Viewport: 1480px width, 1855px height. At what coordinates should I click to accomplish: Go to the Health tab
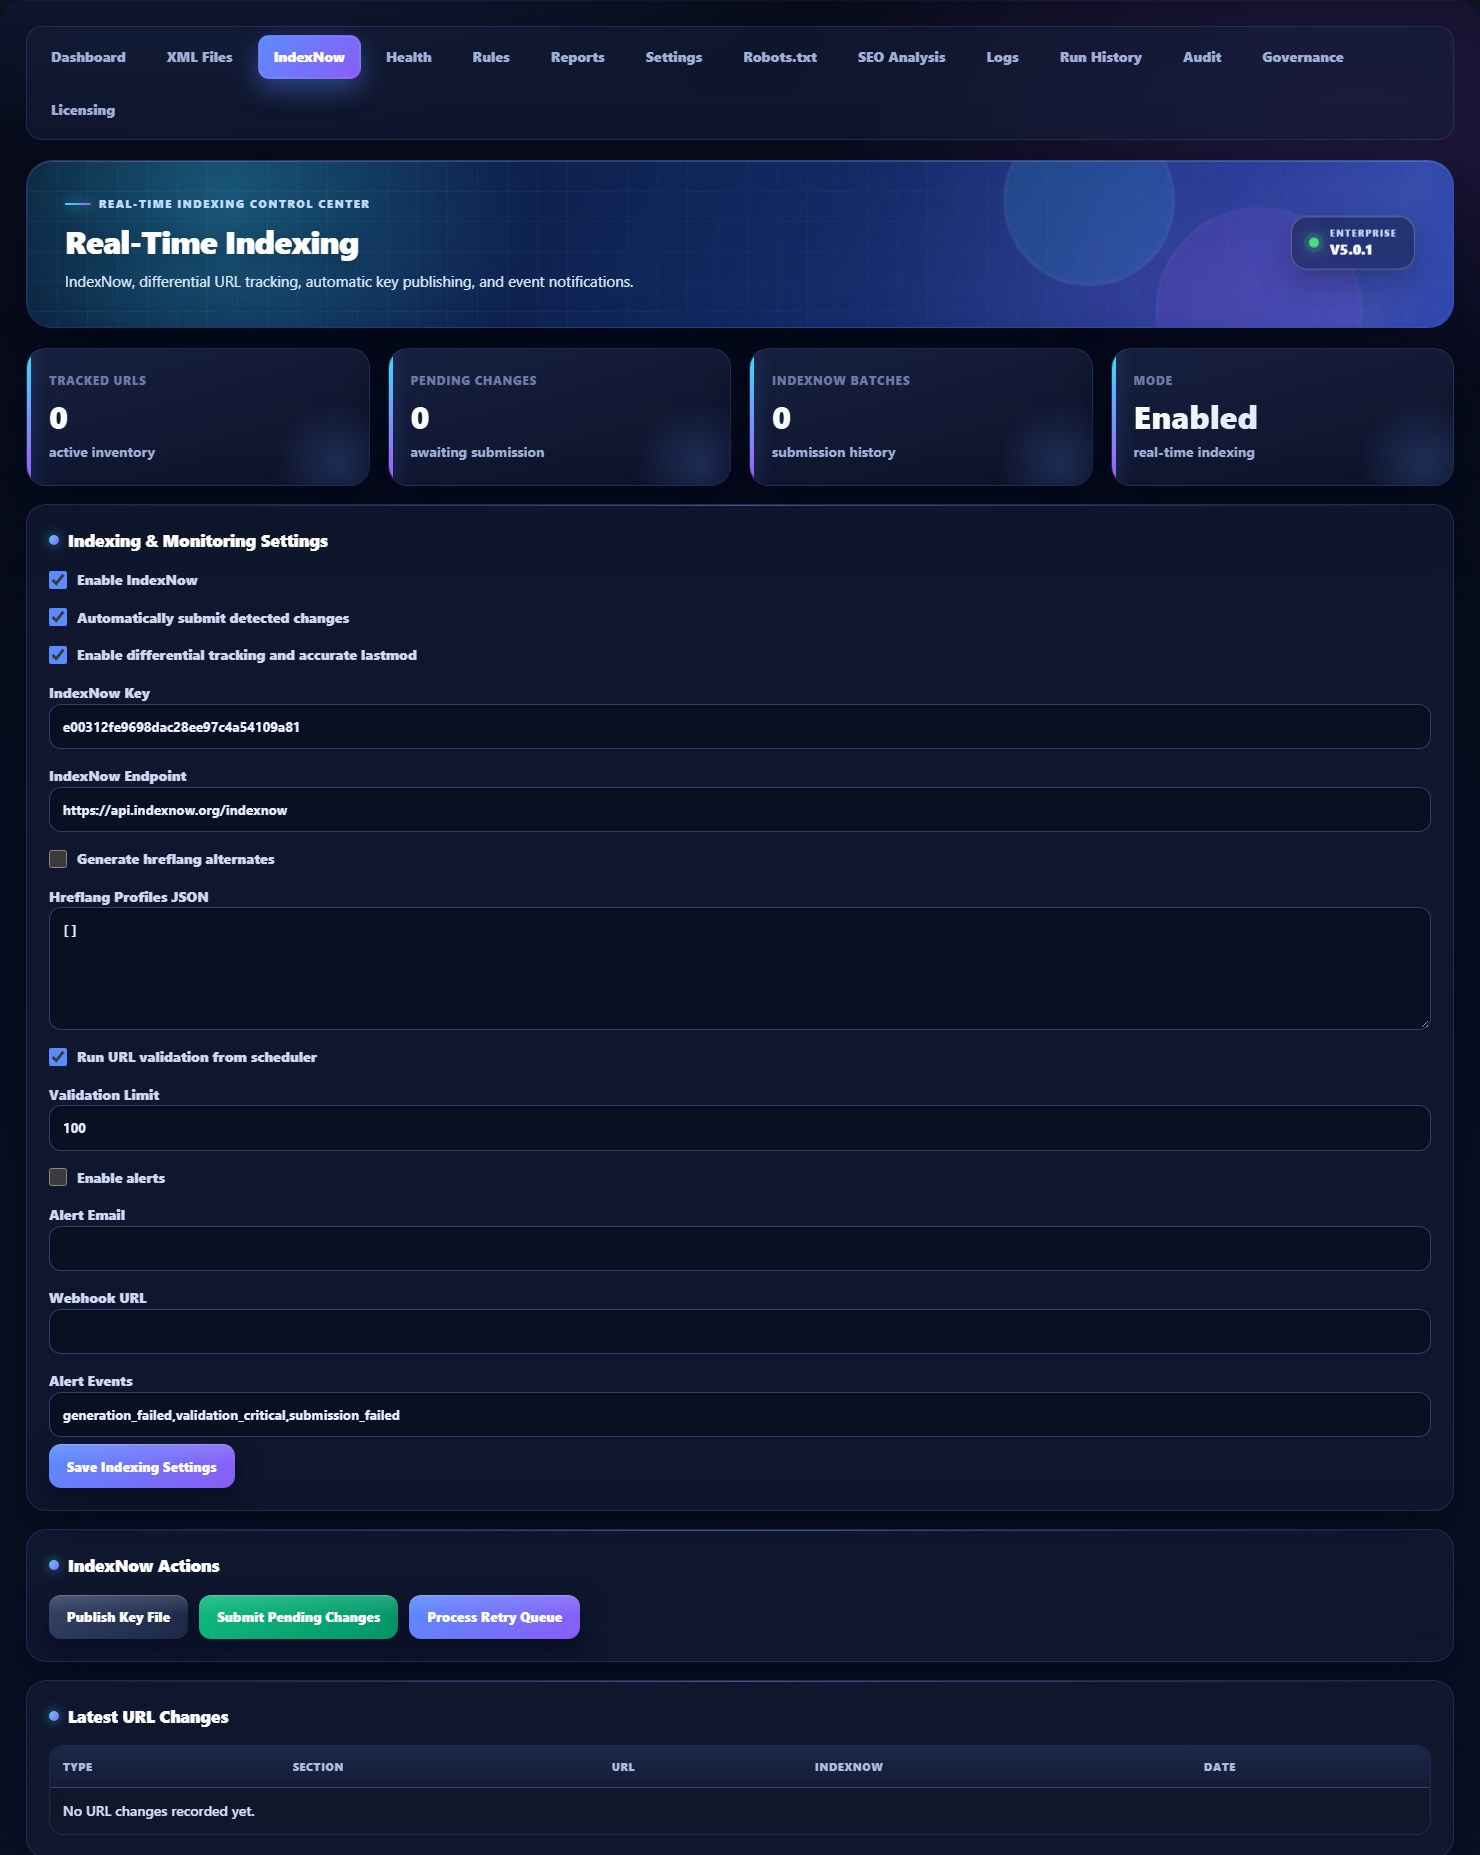409,57
